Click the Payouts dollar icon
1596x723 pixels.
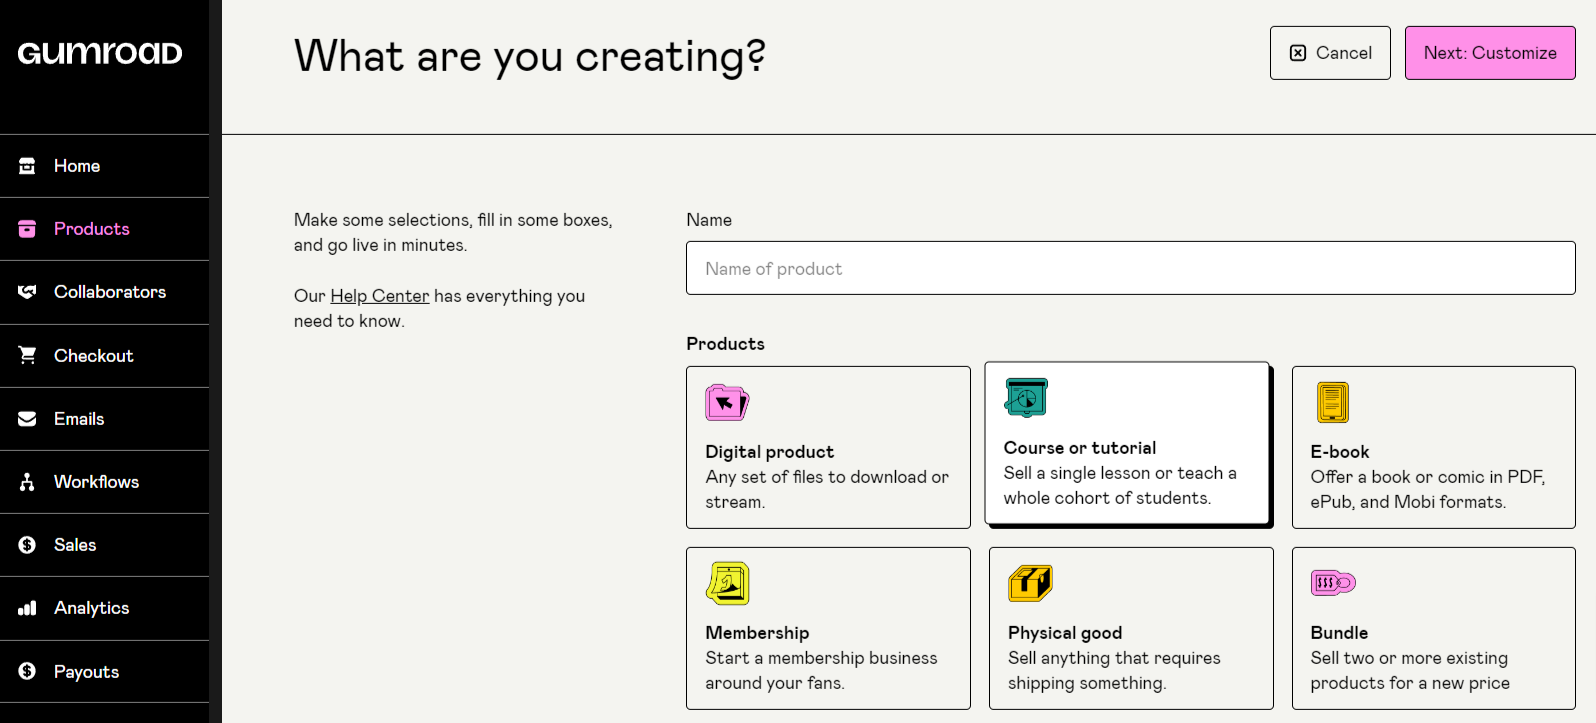pyautogui.click(x=27, y=671)
